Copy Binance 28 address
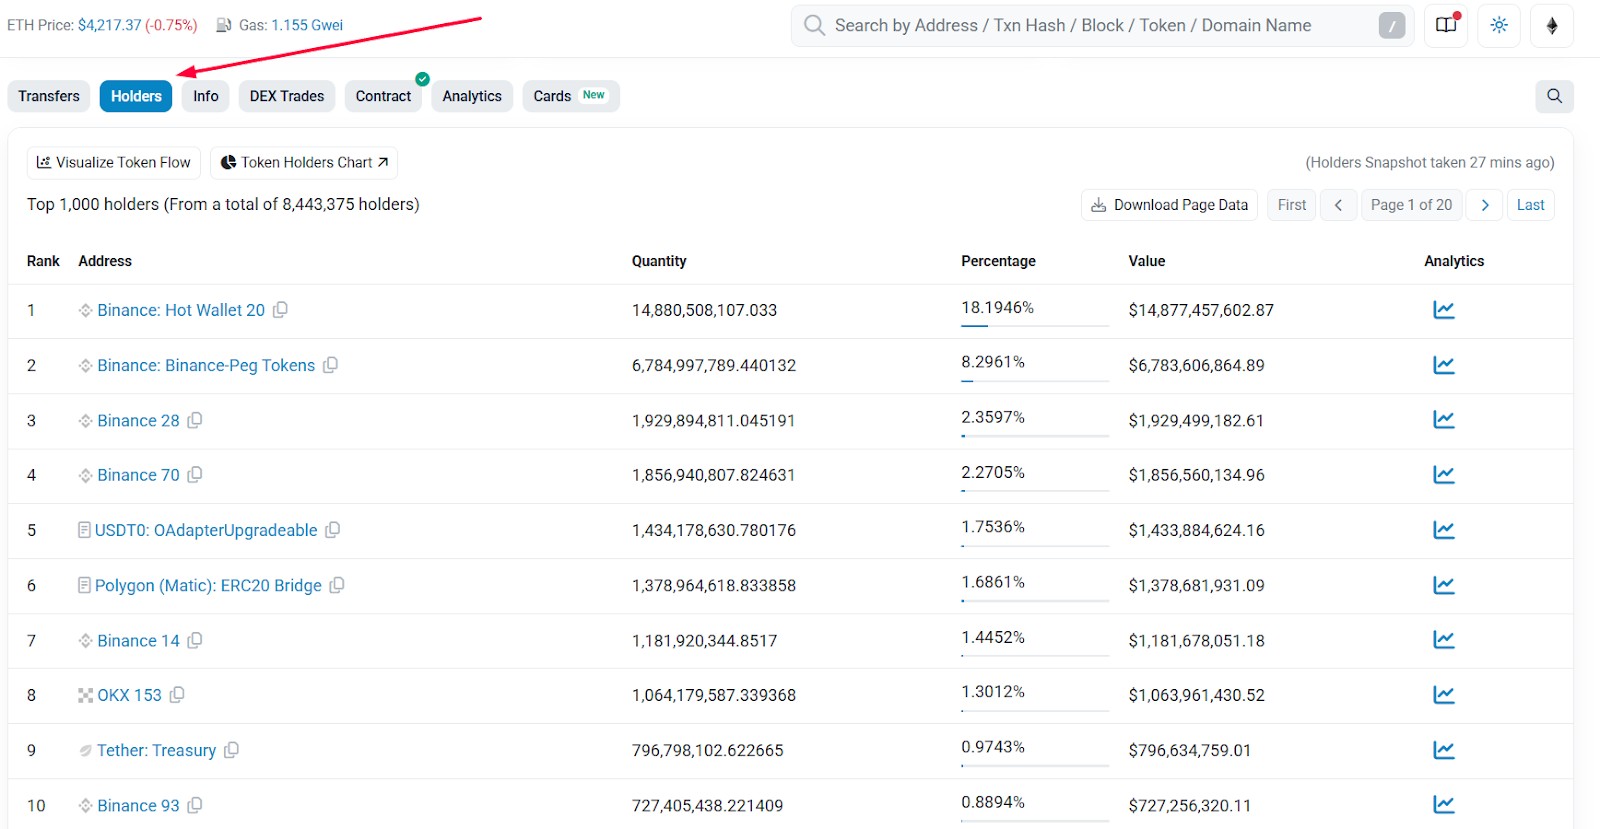1600x829 pixels. coord(195,420)
